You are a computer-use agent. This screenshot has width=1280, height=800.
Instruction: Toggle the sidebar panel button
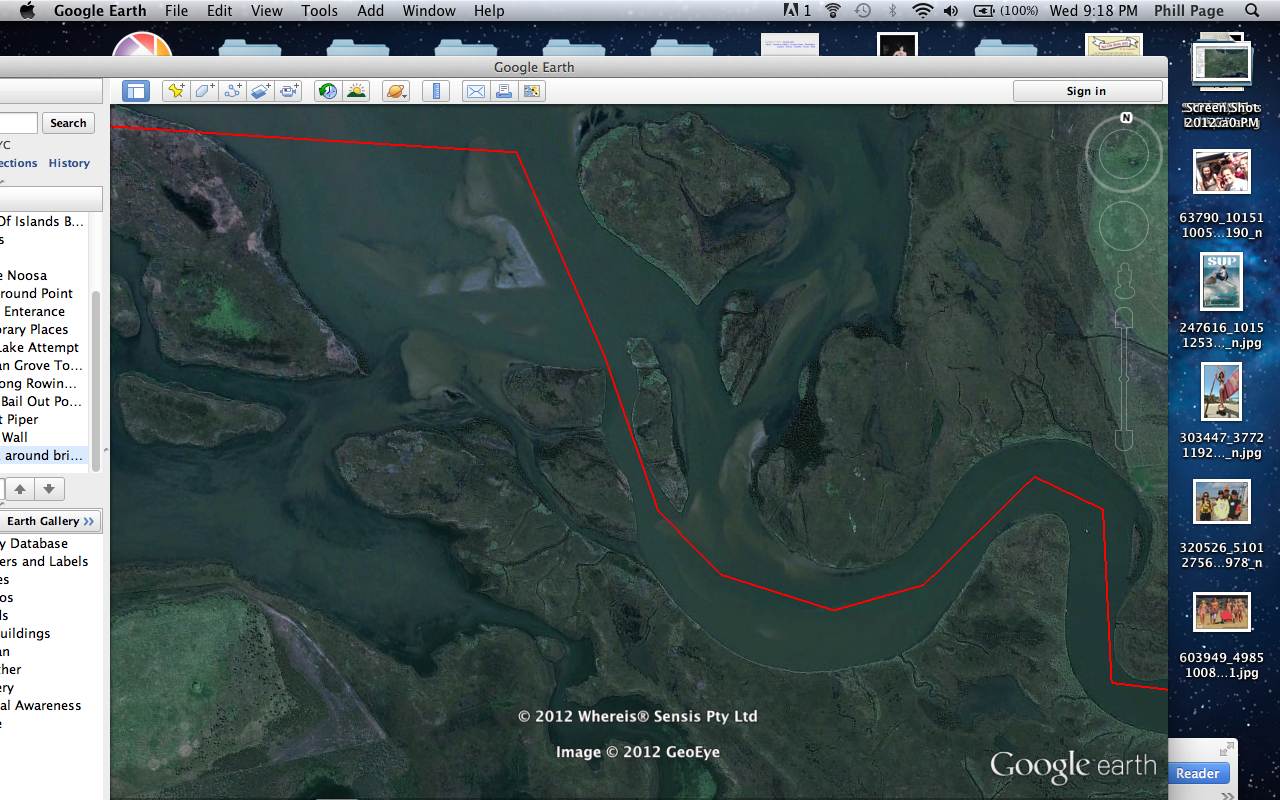(136, 91)
